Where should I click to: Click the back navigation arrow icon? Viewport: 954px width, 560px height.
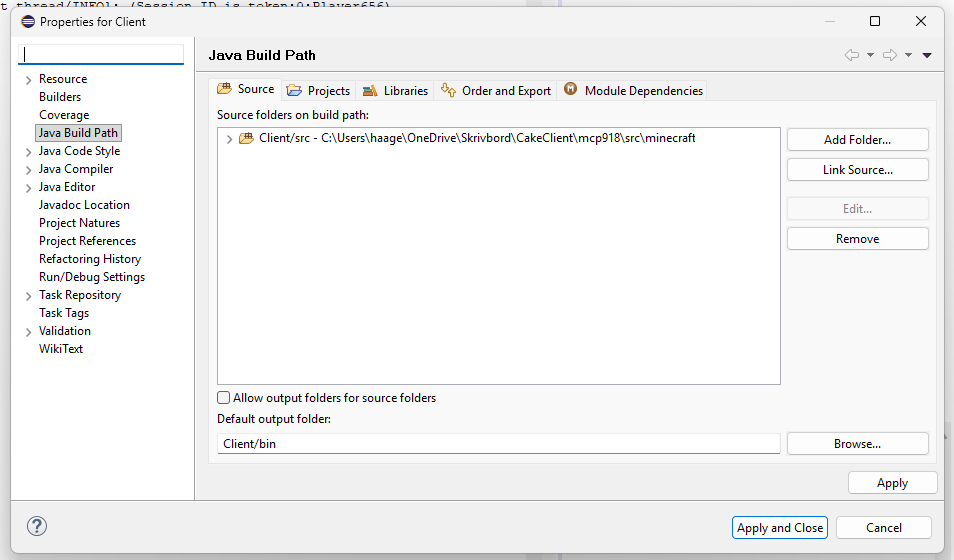[x=852, y=55]
